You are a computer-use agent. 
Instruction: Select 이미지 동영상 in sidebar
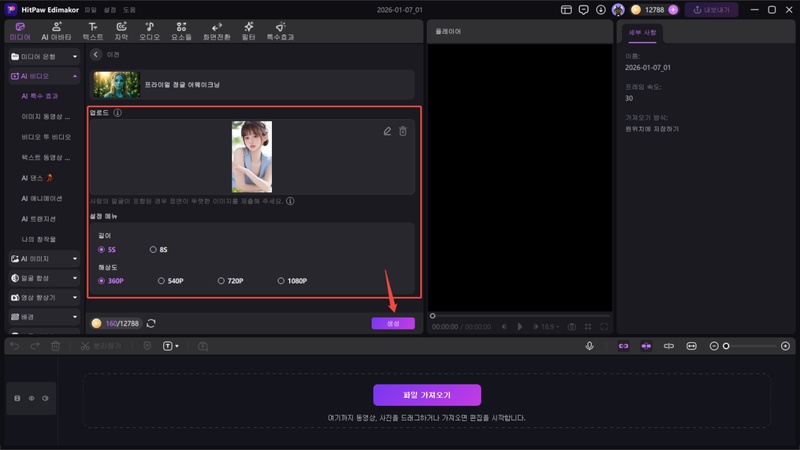pos(45,116)
